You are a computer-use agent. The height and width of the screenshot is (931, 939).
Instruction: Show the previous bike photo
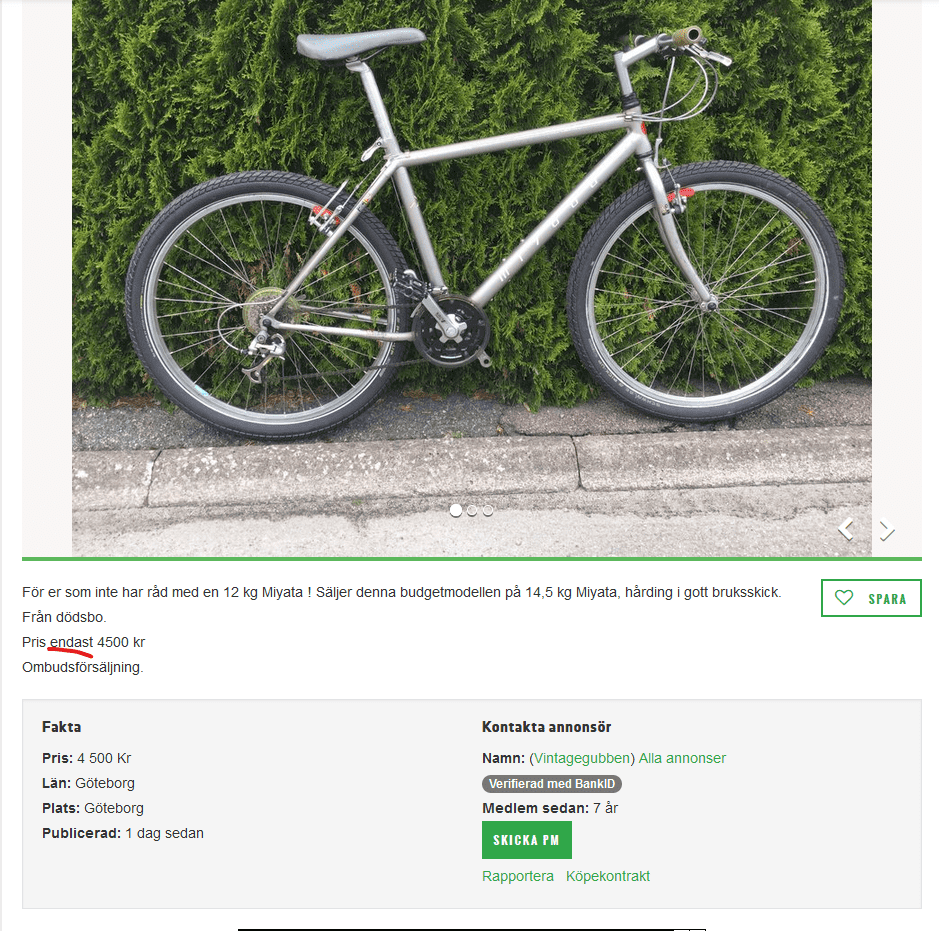pyautogui.click(x=846, y=529)
